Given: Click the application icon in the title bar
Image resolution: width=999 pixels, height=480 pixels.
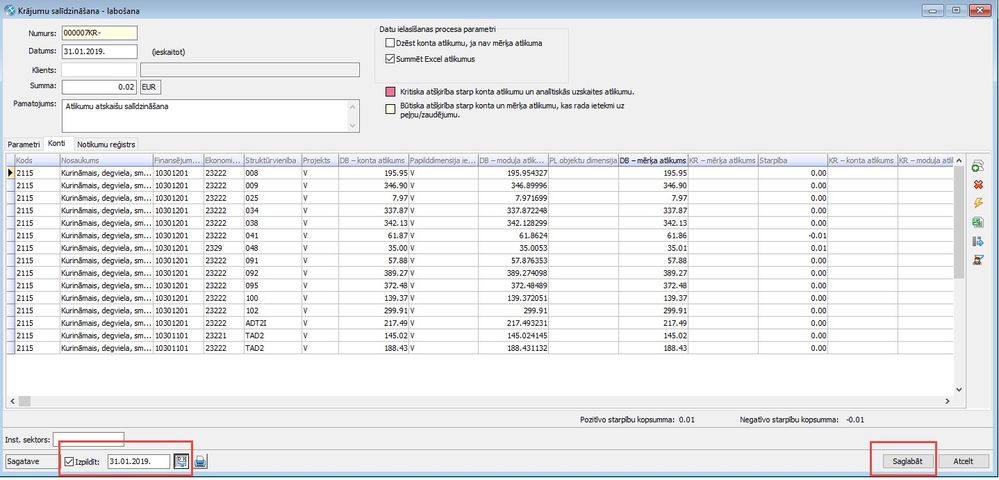Looking at the screenshot, I should coord(10,11).
